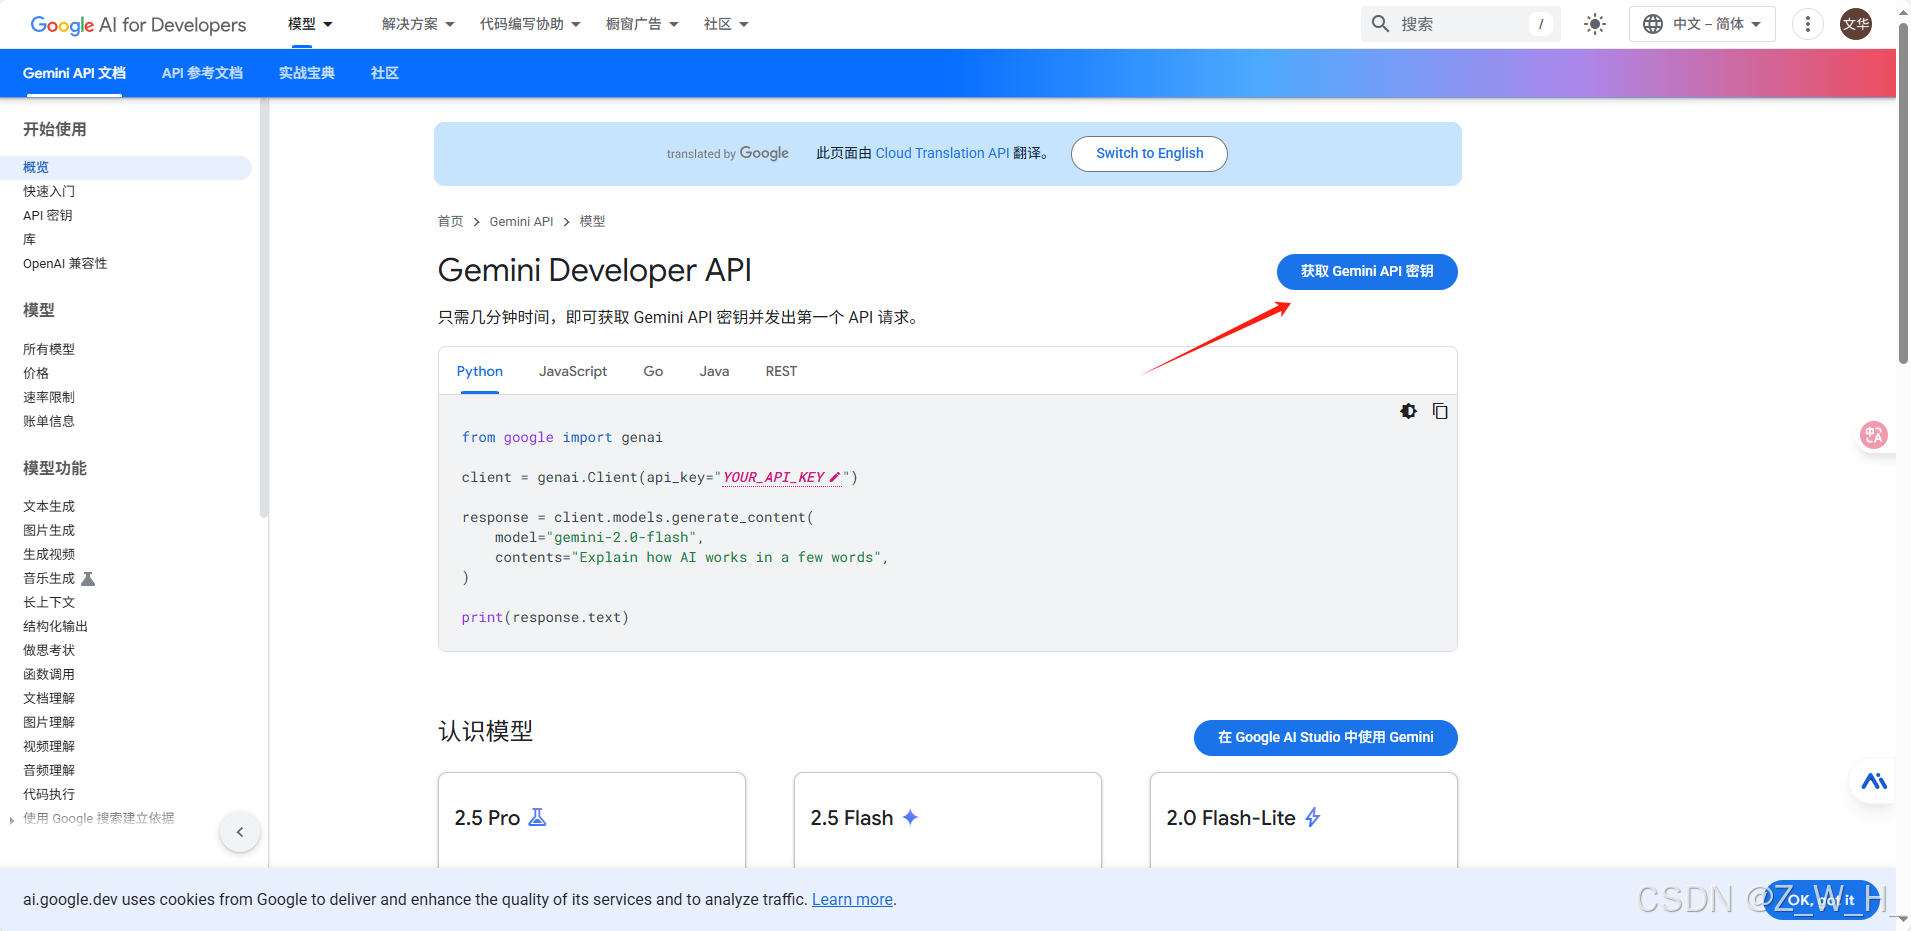Open the three-dot more options menu
Viewport: 1911px width, 931px height.
tap(1807, 24)
